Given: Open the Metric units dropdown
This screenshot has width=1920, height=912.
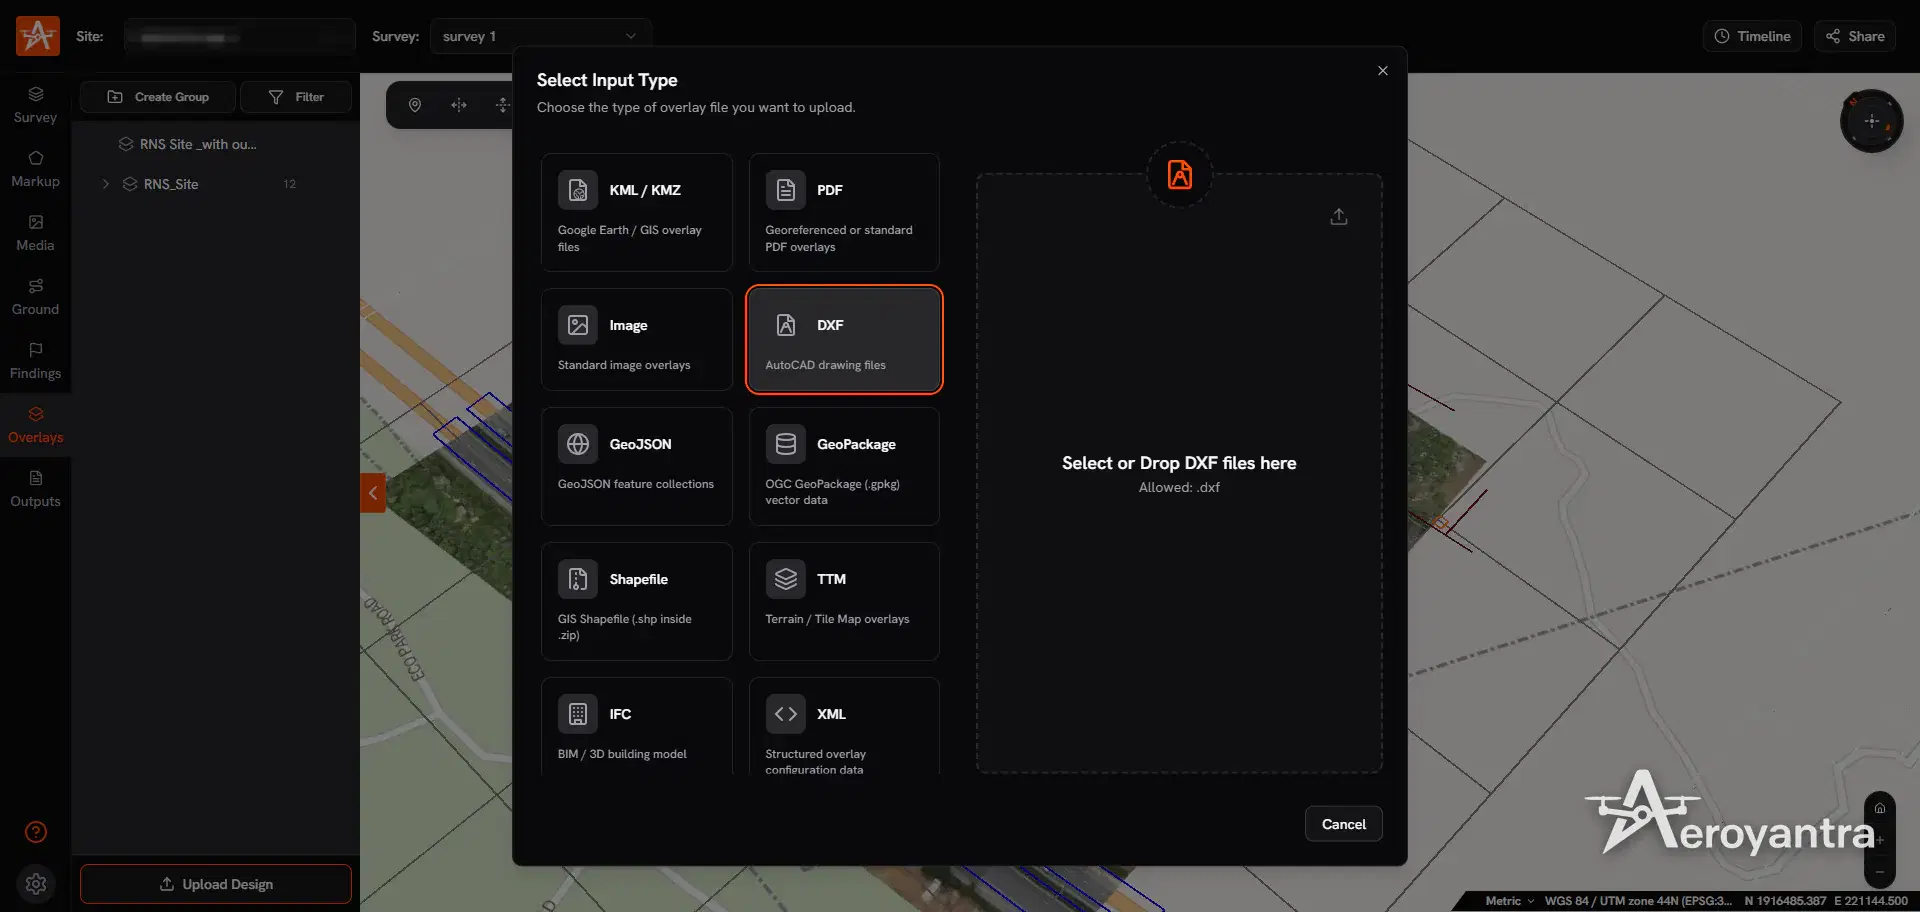Looking at the screenshot, I should 1509,901.
